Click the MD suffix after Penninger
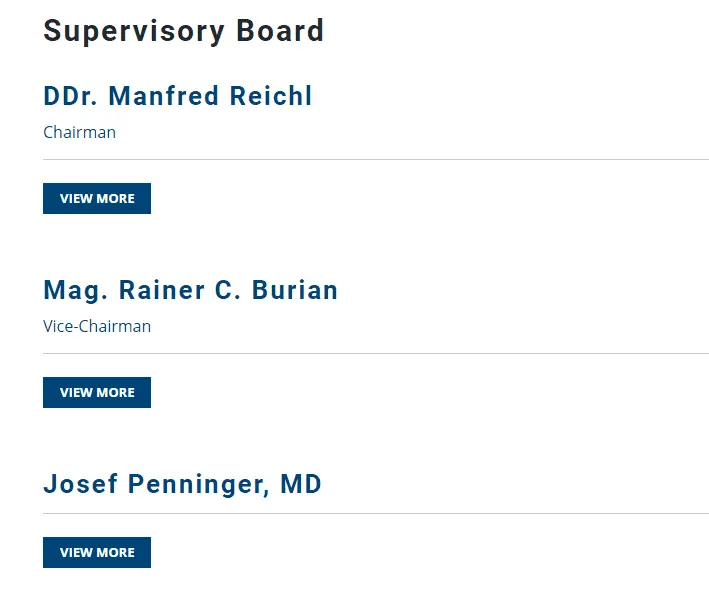The image size is (709, 599). point(301,485)
